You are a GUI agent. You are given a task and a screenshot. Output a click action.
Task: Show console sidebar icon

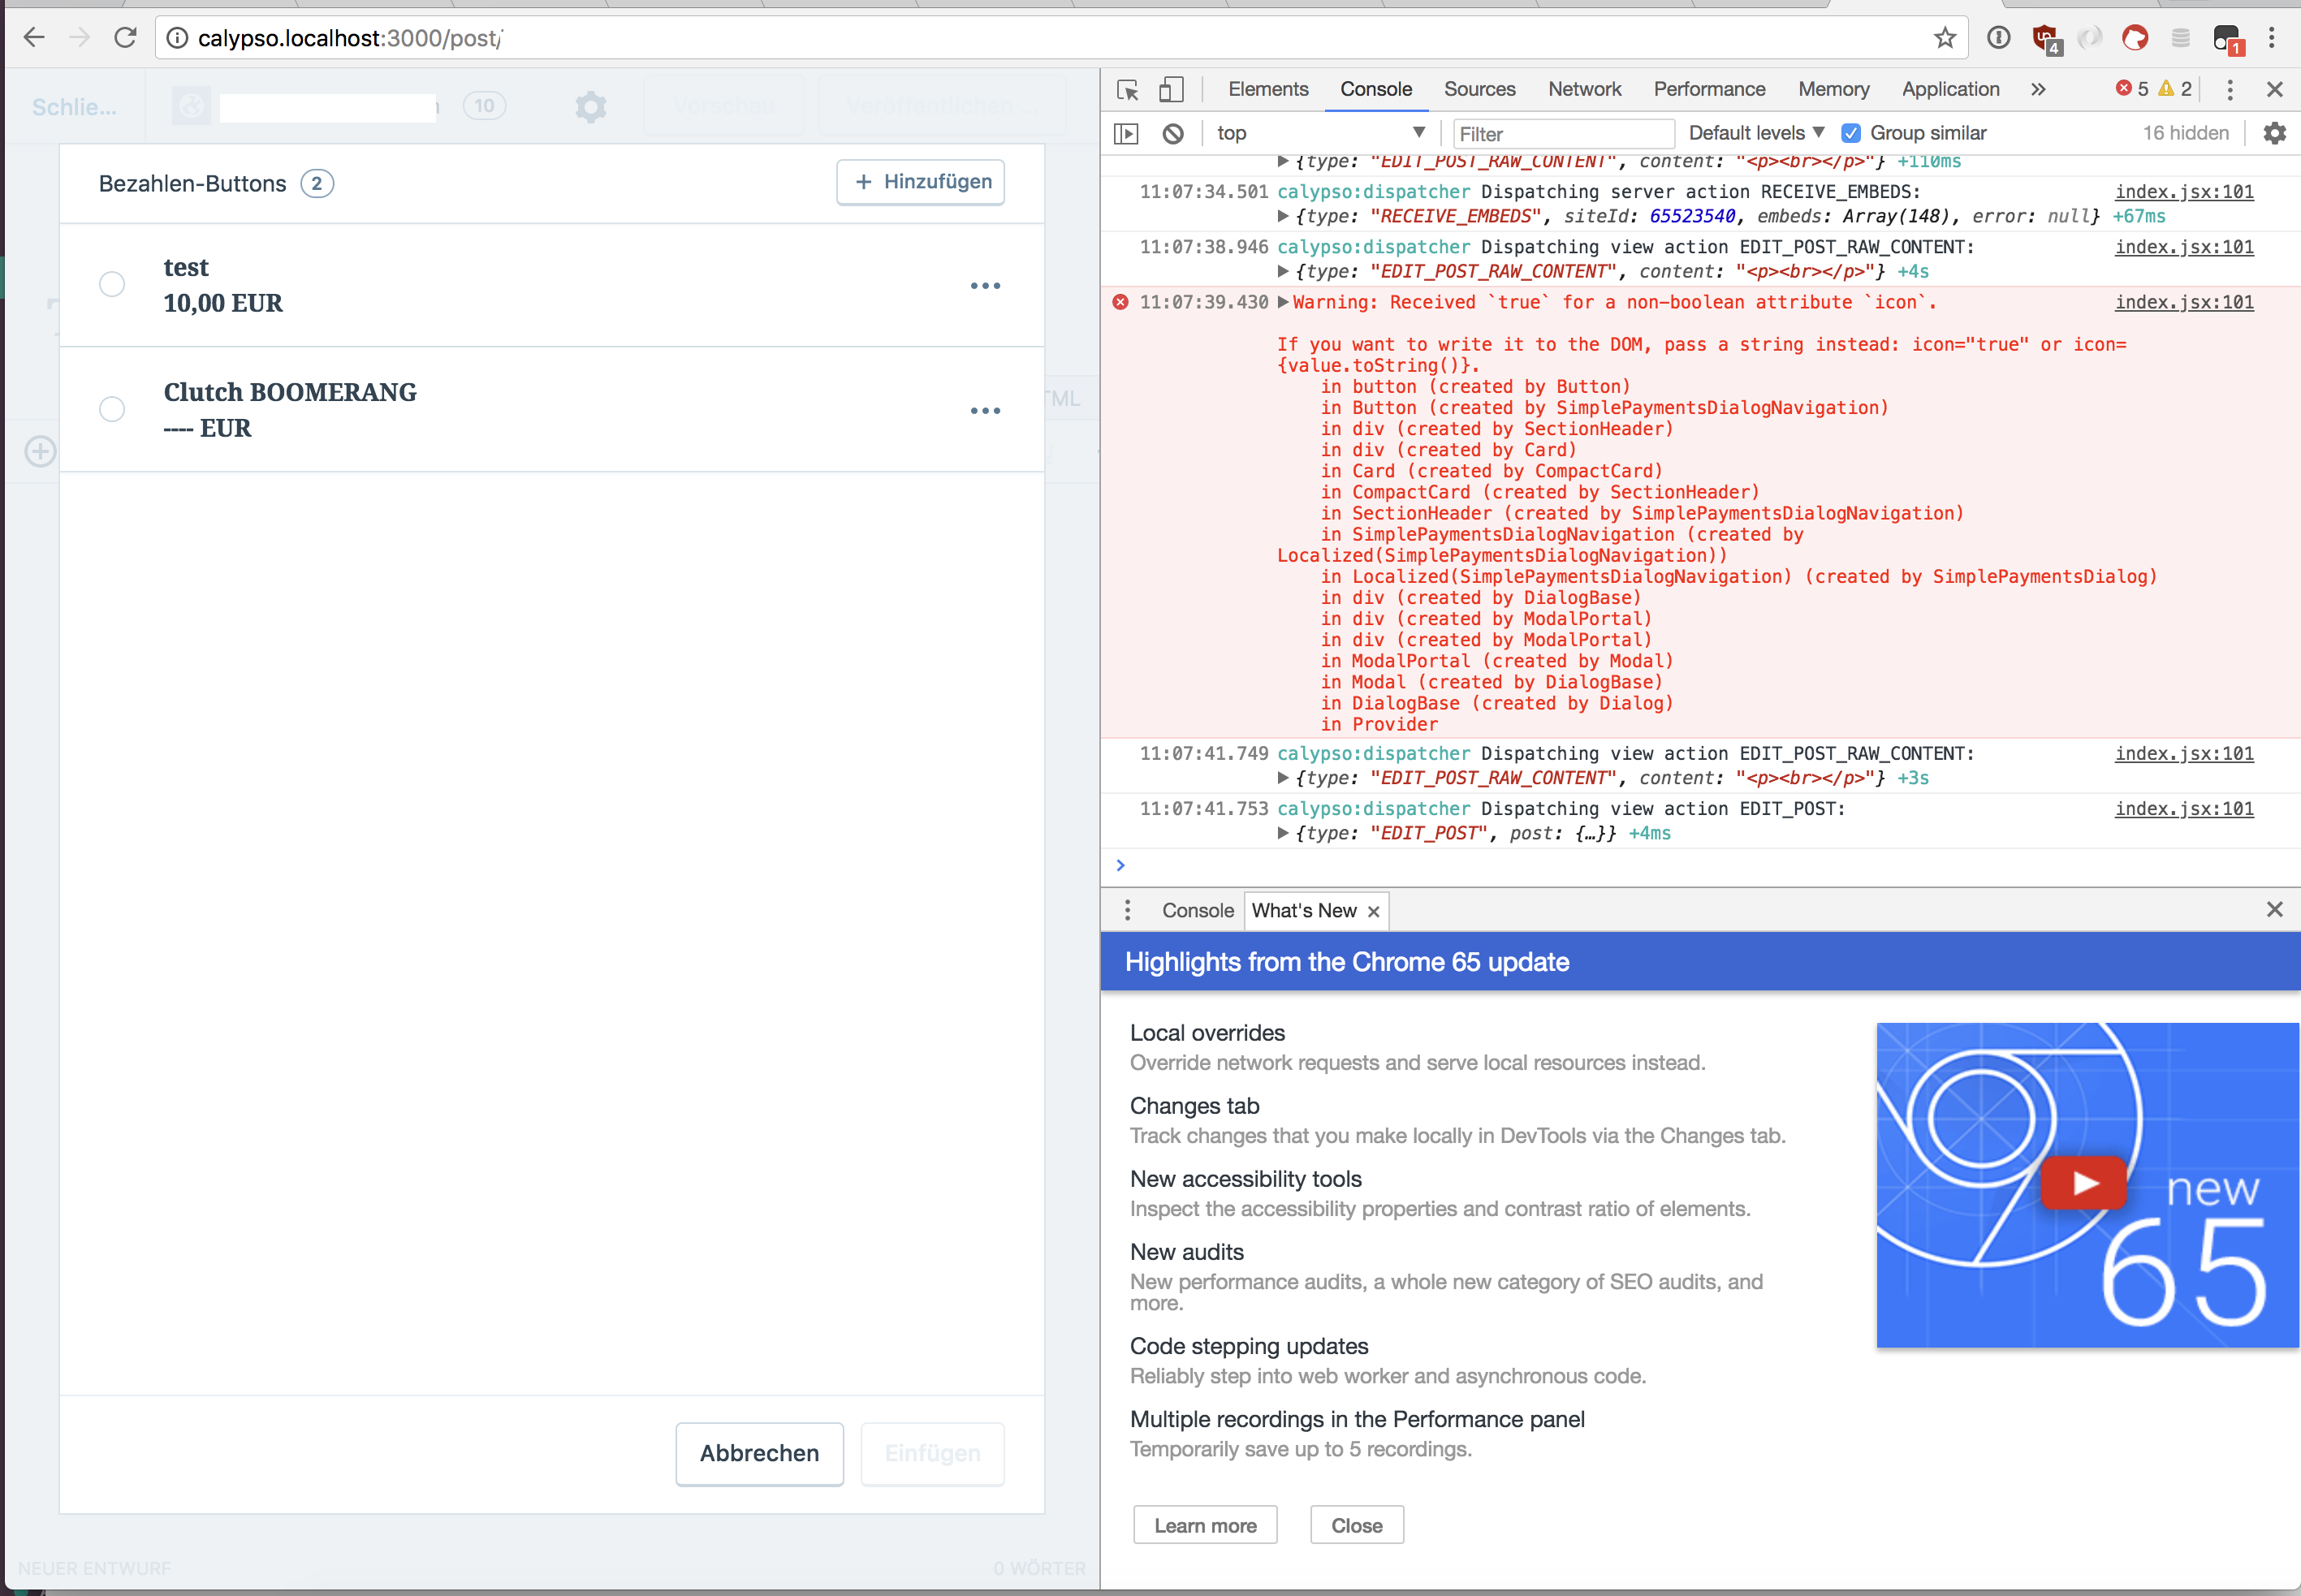(x=1127, y=133)
